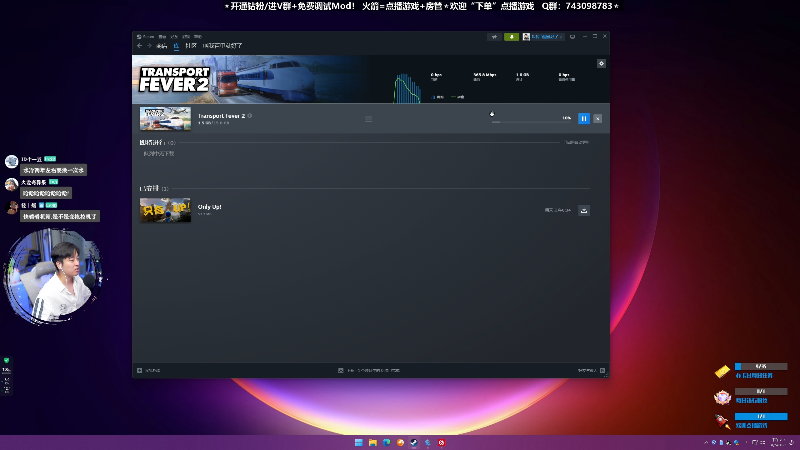Screen dimensions: 800x450
Task: Start the Only Up! download via its icon
Action: (584, 210)
